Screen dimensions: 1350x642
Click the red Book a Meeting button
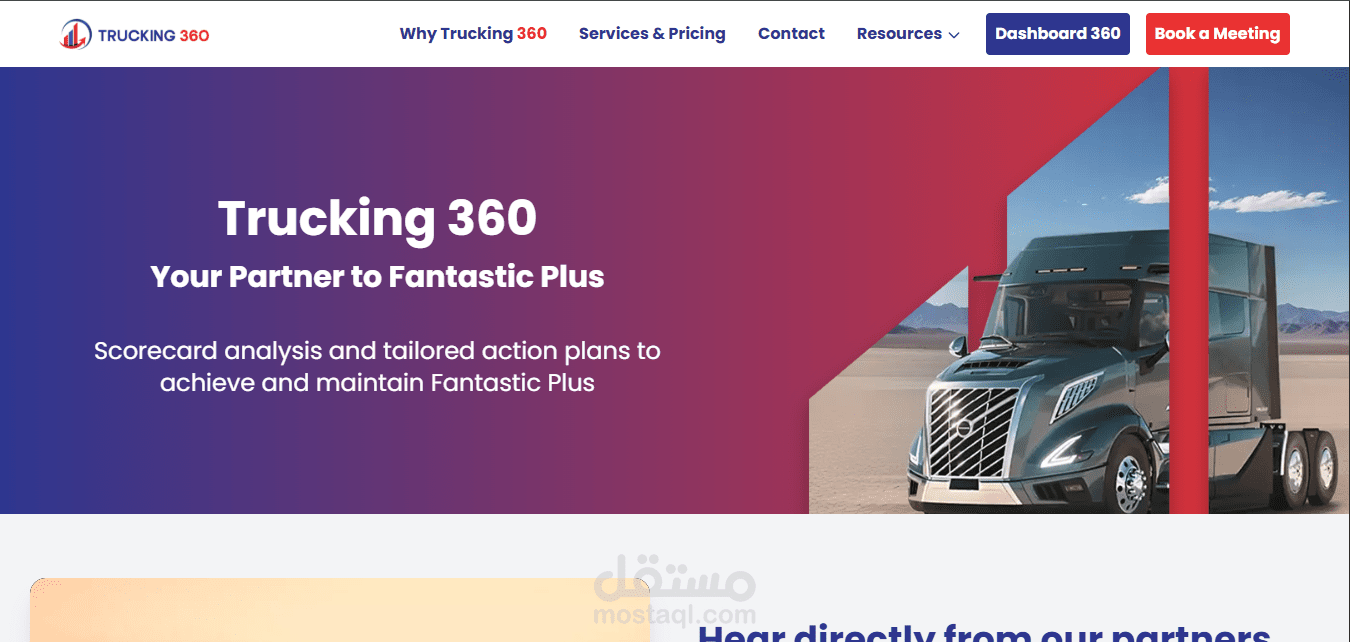(1217, 34)
